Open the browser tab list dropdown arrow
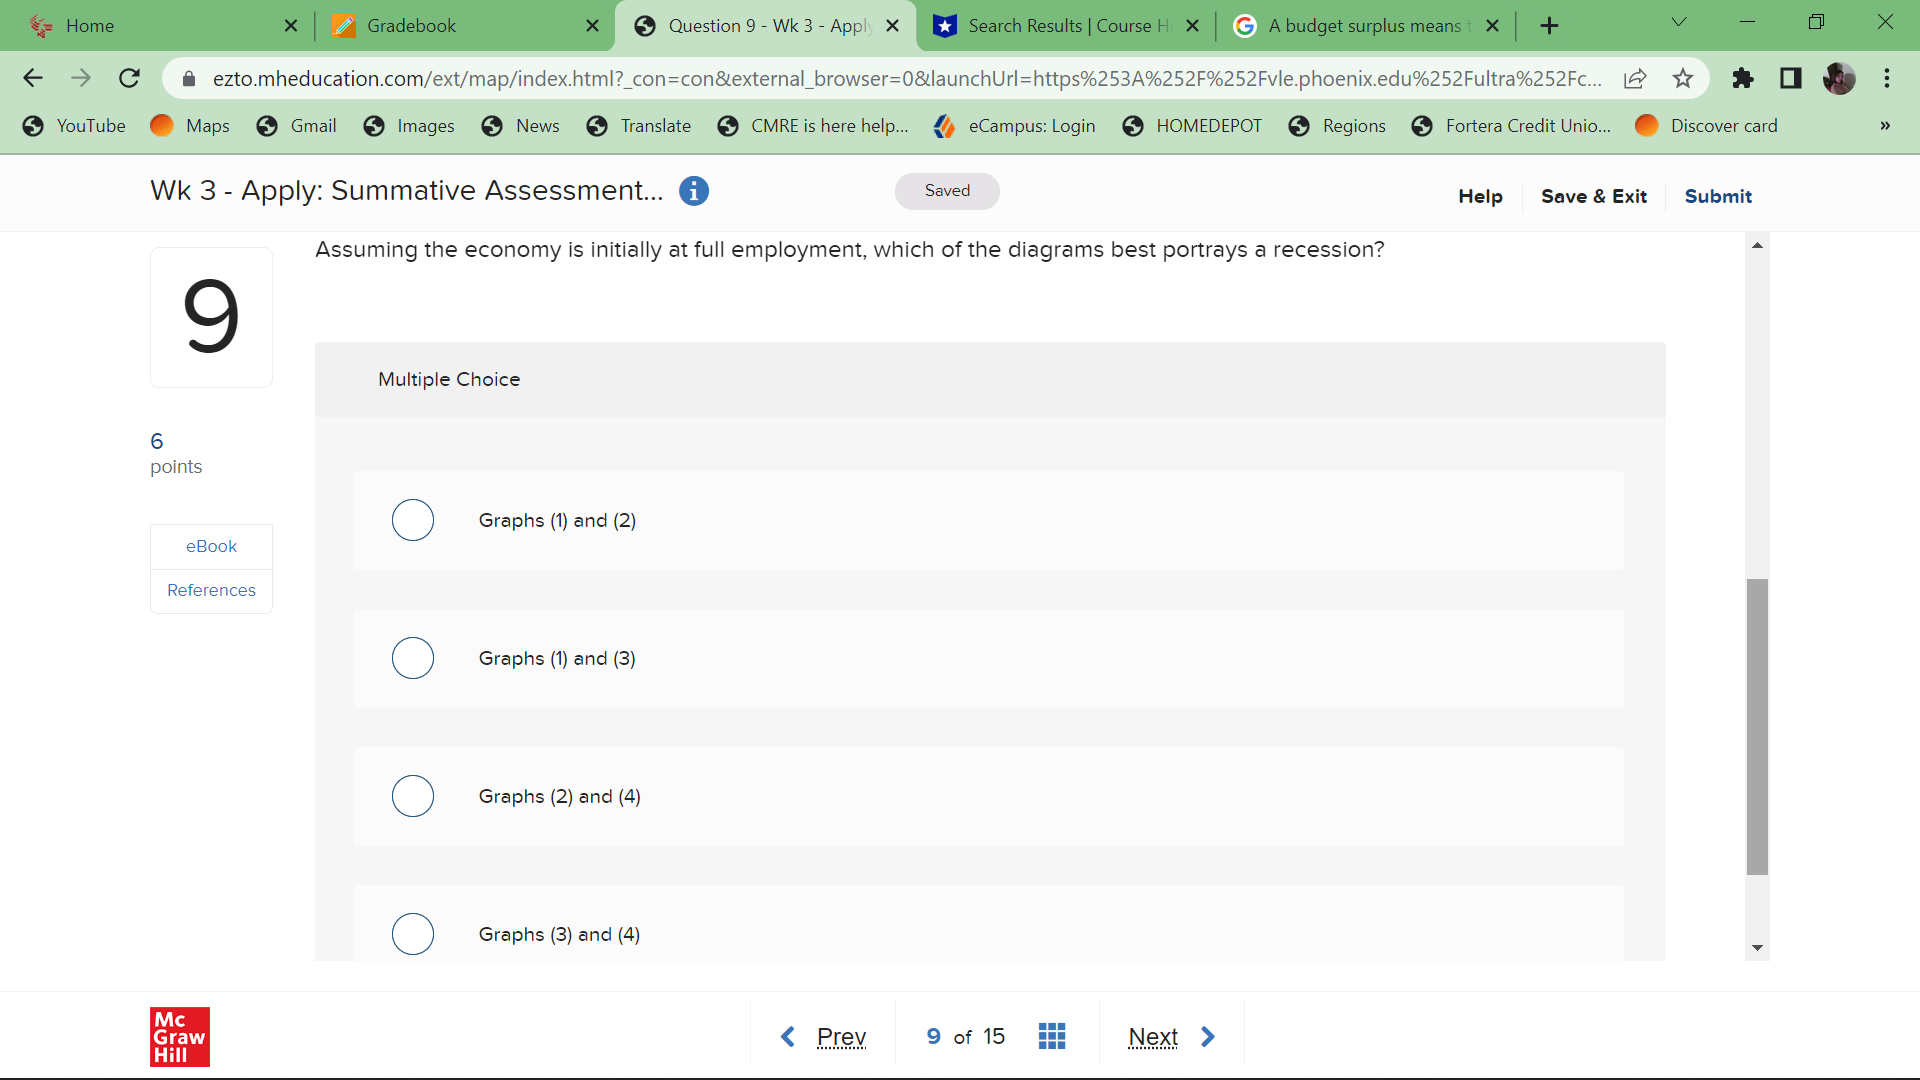 click(x=1679, y=22)
